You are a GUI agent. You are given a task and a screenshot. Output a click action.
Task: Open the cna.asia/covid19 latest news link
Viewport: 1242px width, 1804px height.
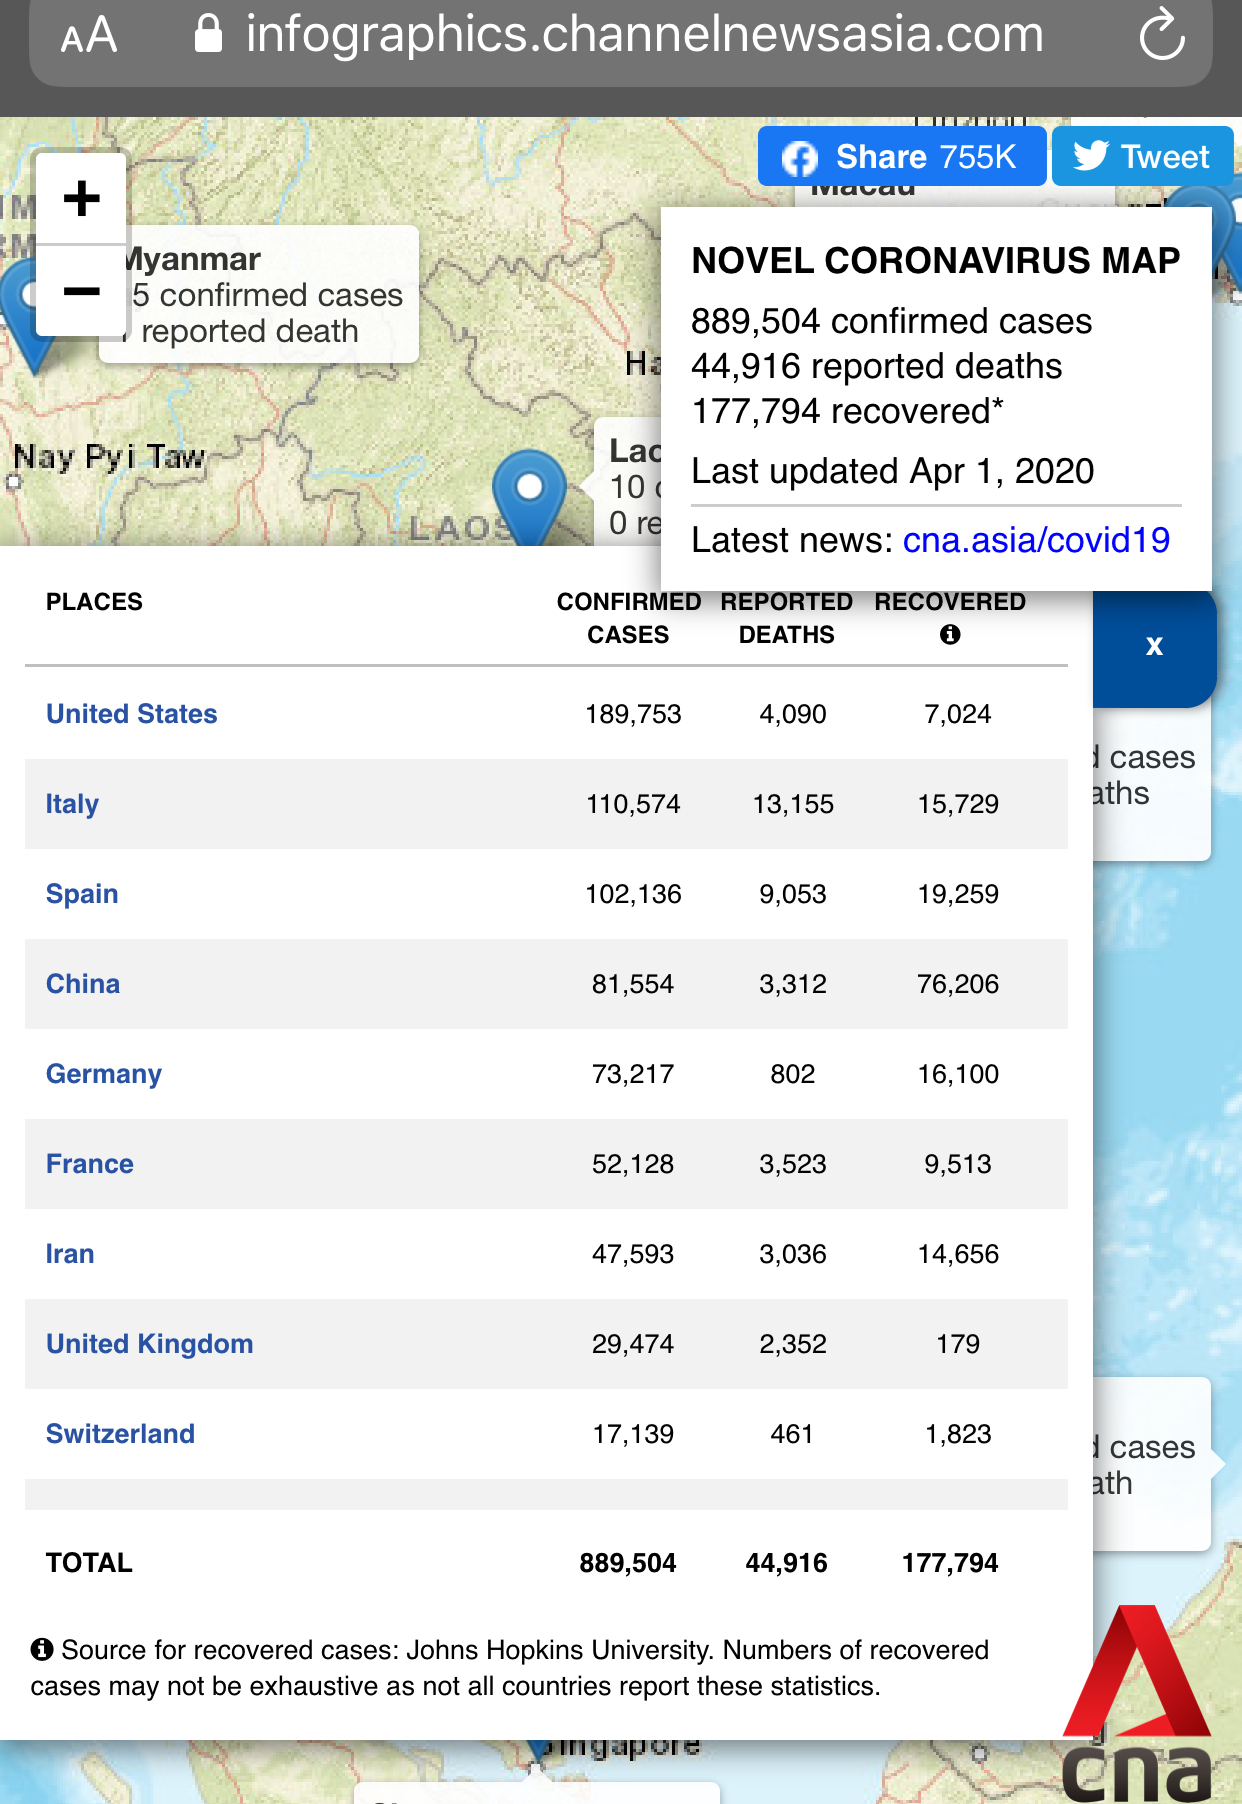pos(1036,540)
